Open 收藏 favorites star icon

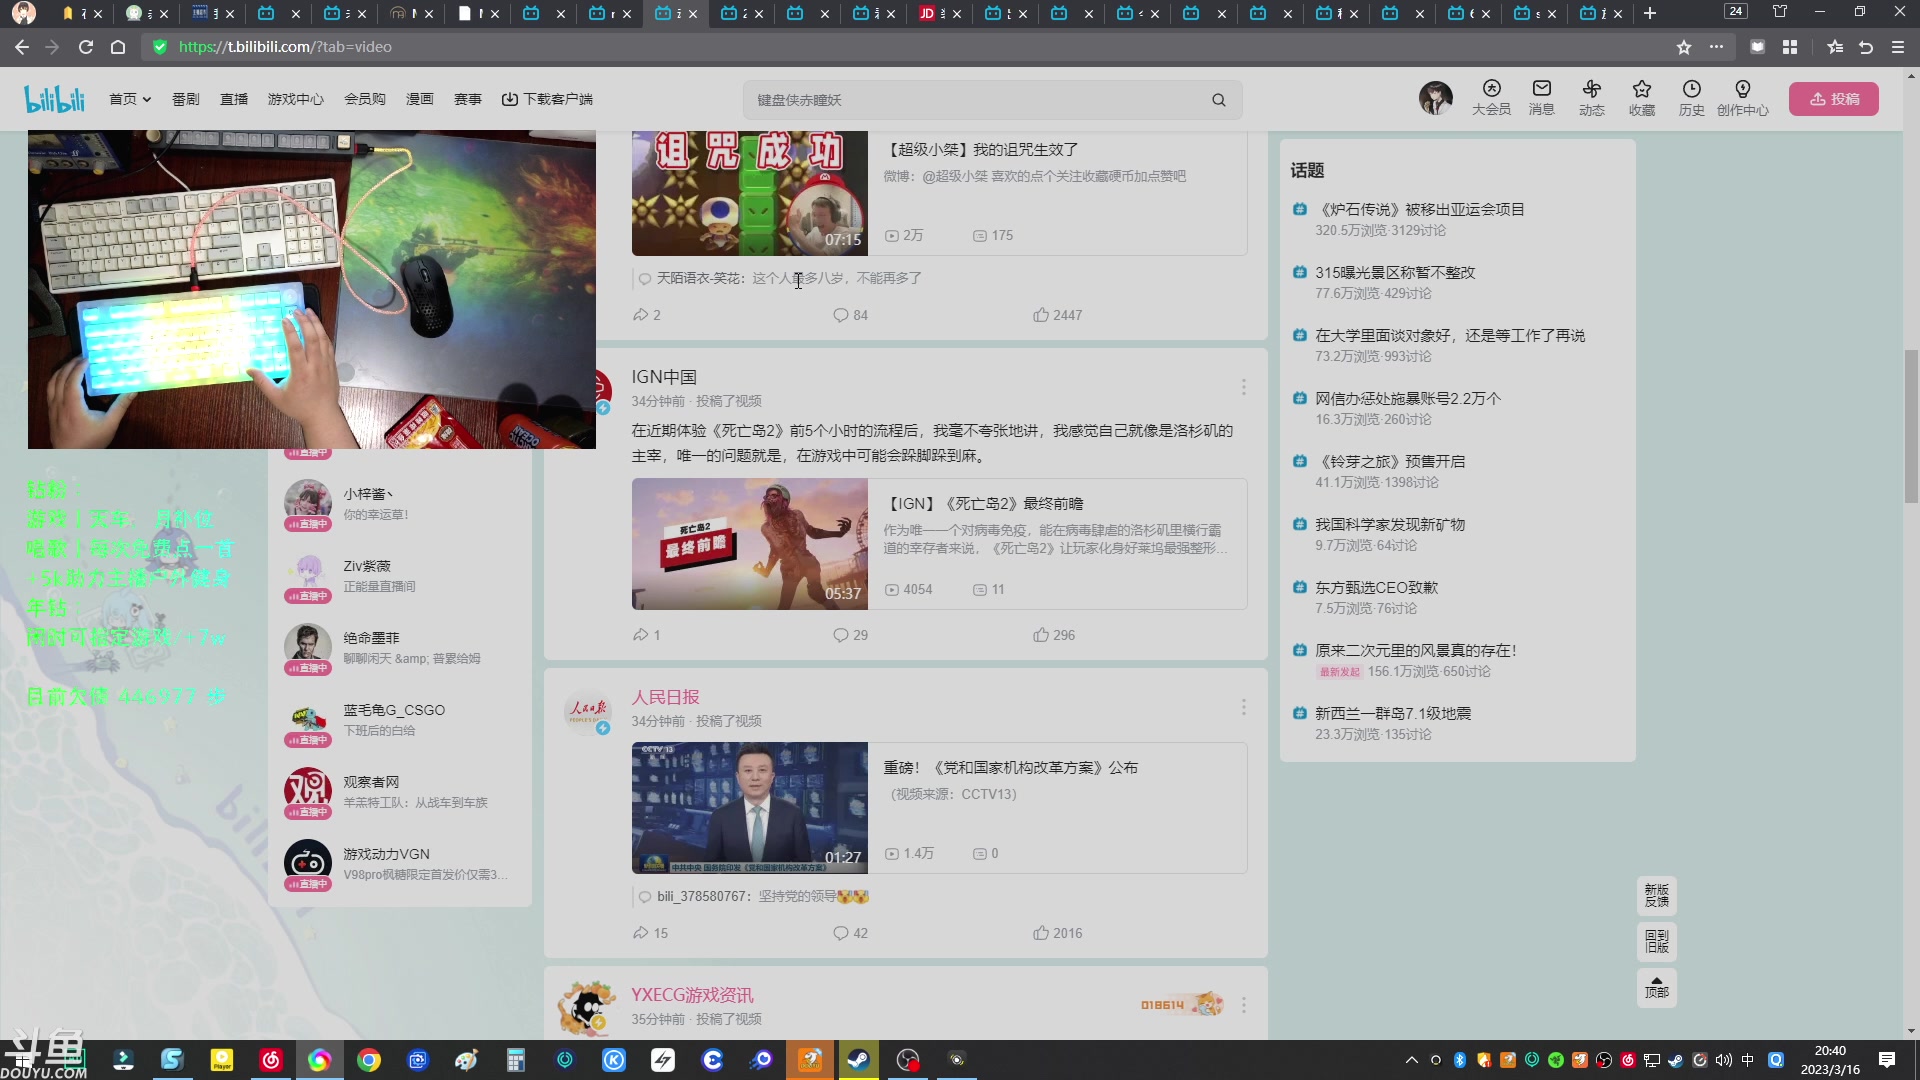(1642, 98)
